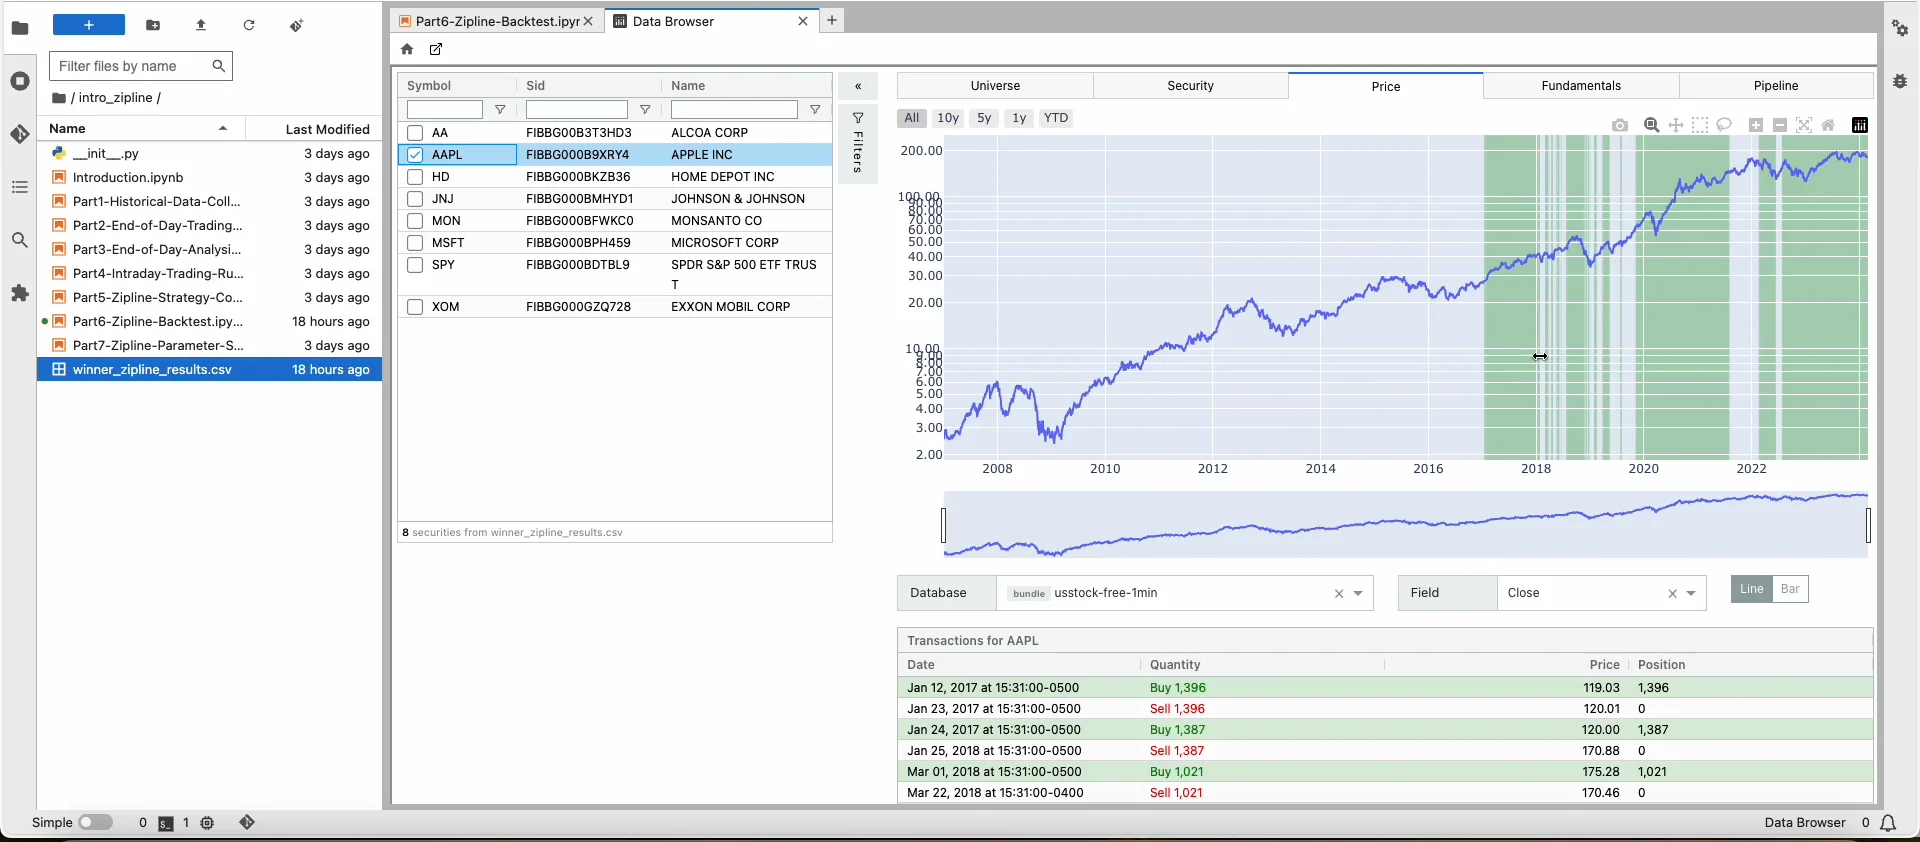Refresh the file browser list

[249, 25]
